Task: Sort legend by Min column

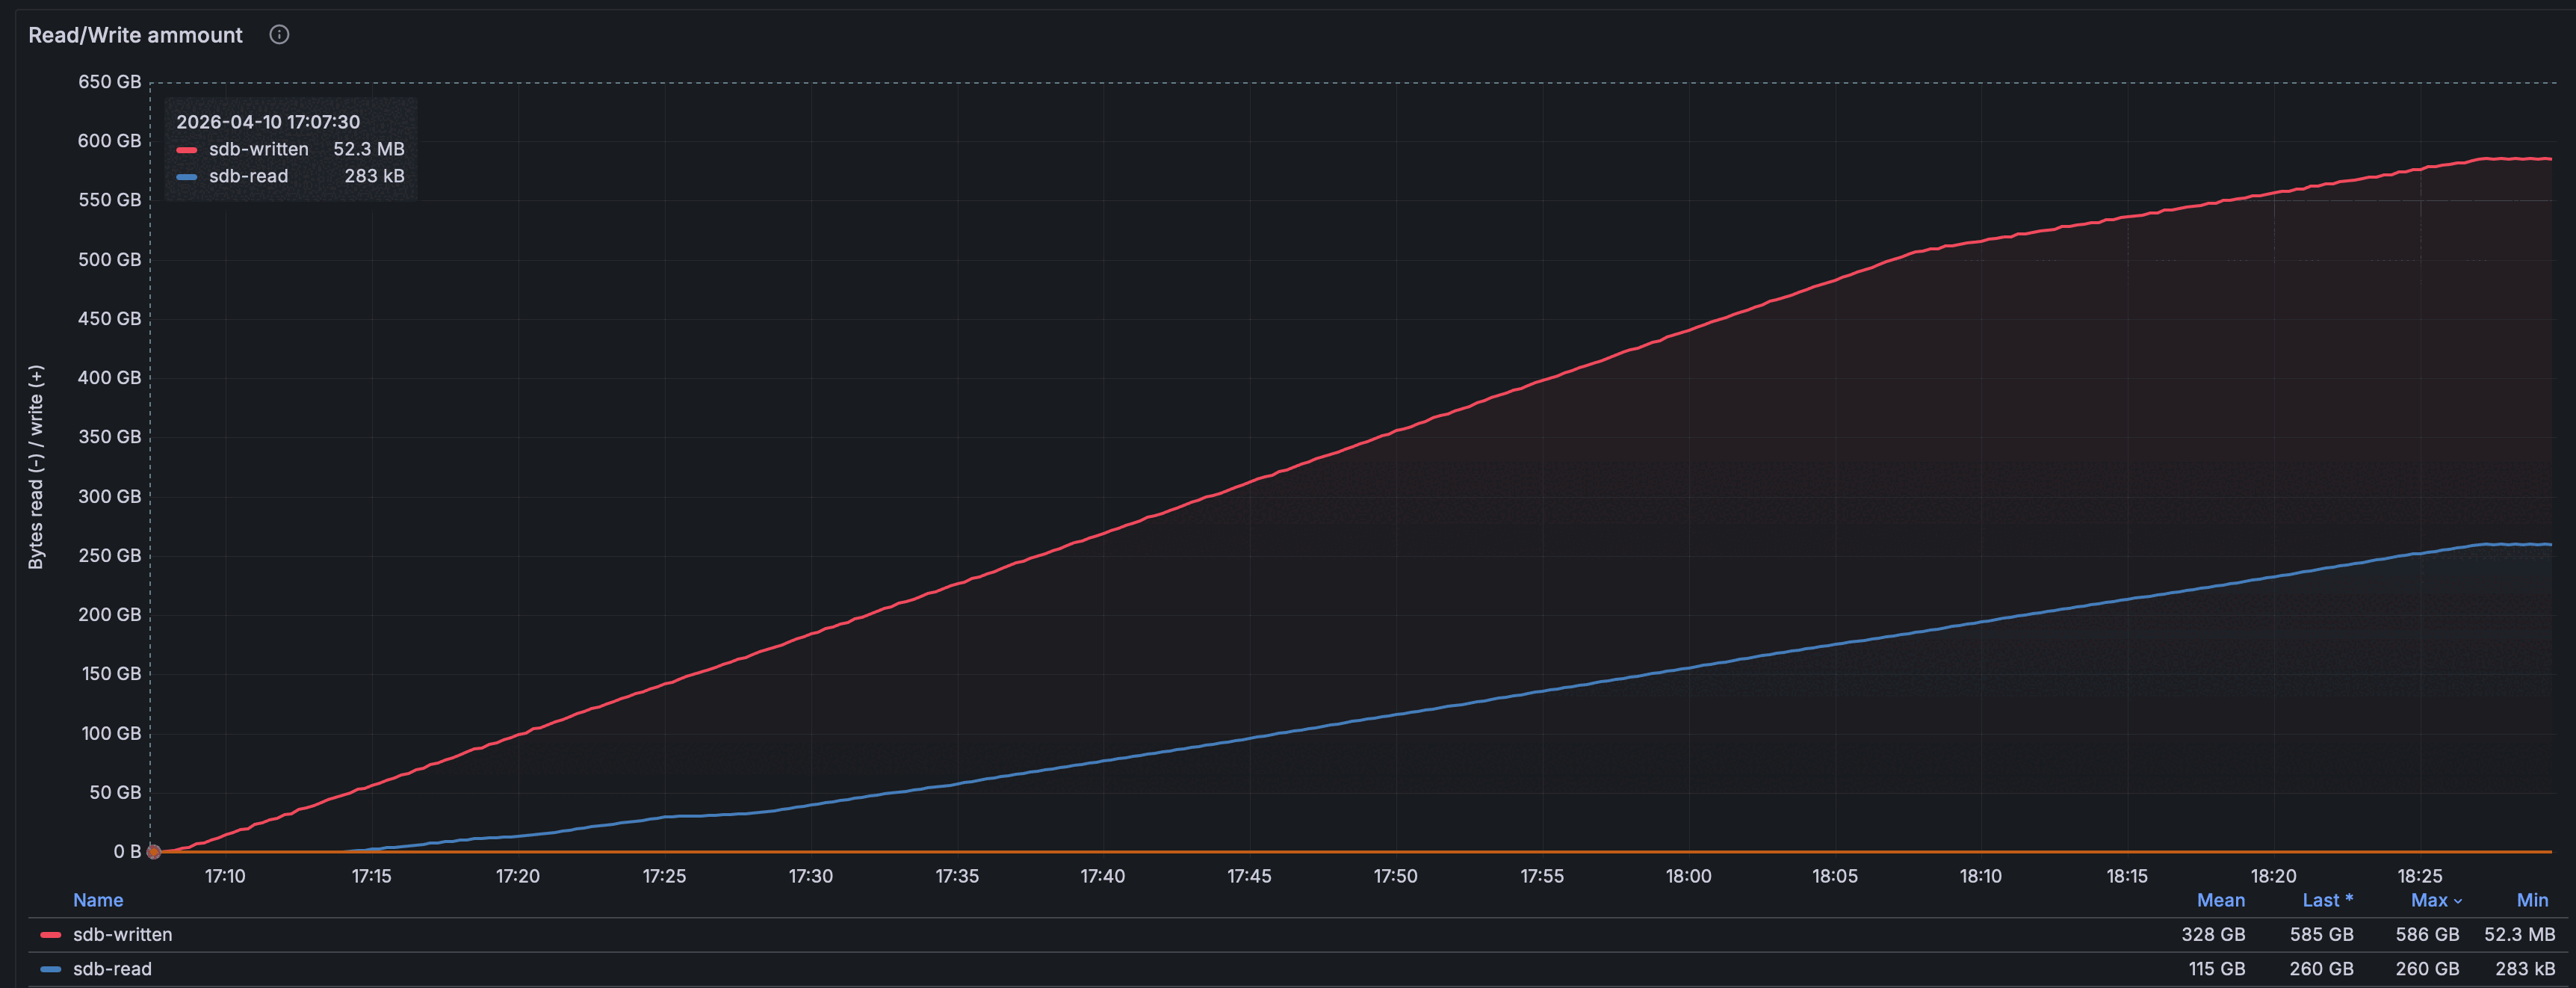Action: click(2531, 900)
